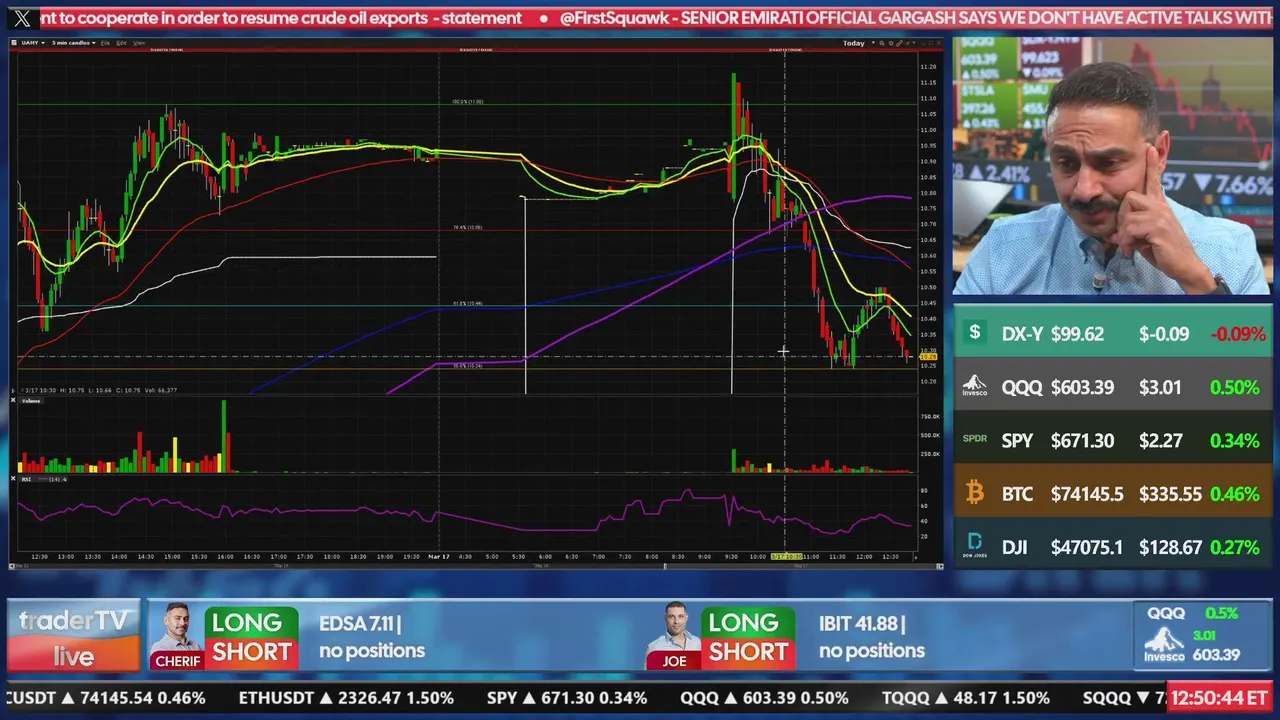Click Cherif's SHORT badge
1280x720 pixels.
tap(251, 653)
